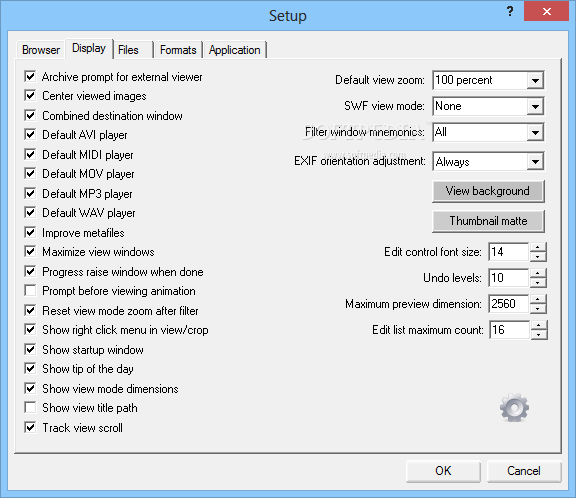Click the question mark help icon
This screenshot has height=498, width=576.
click(510, 11)
